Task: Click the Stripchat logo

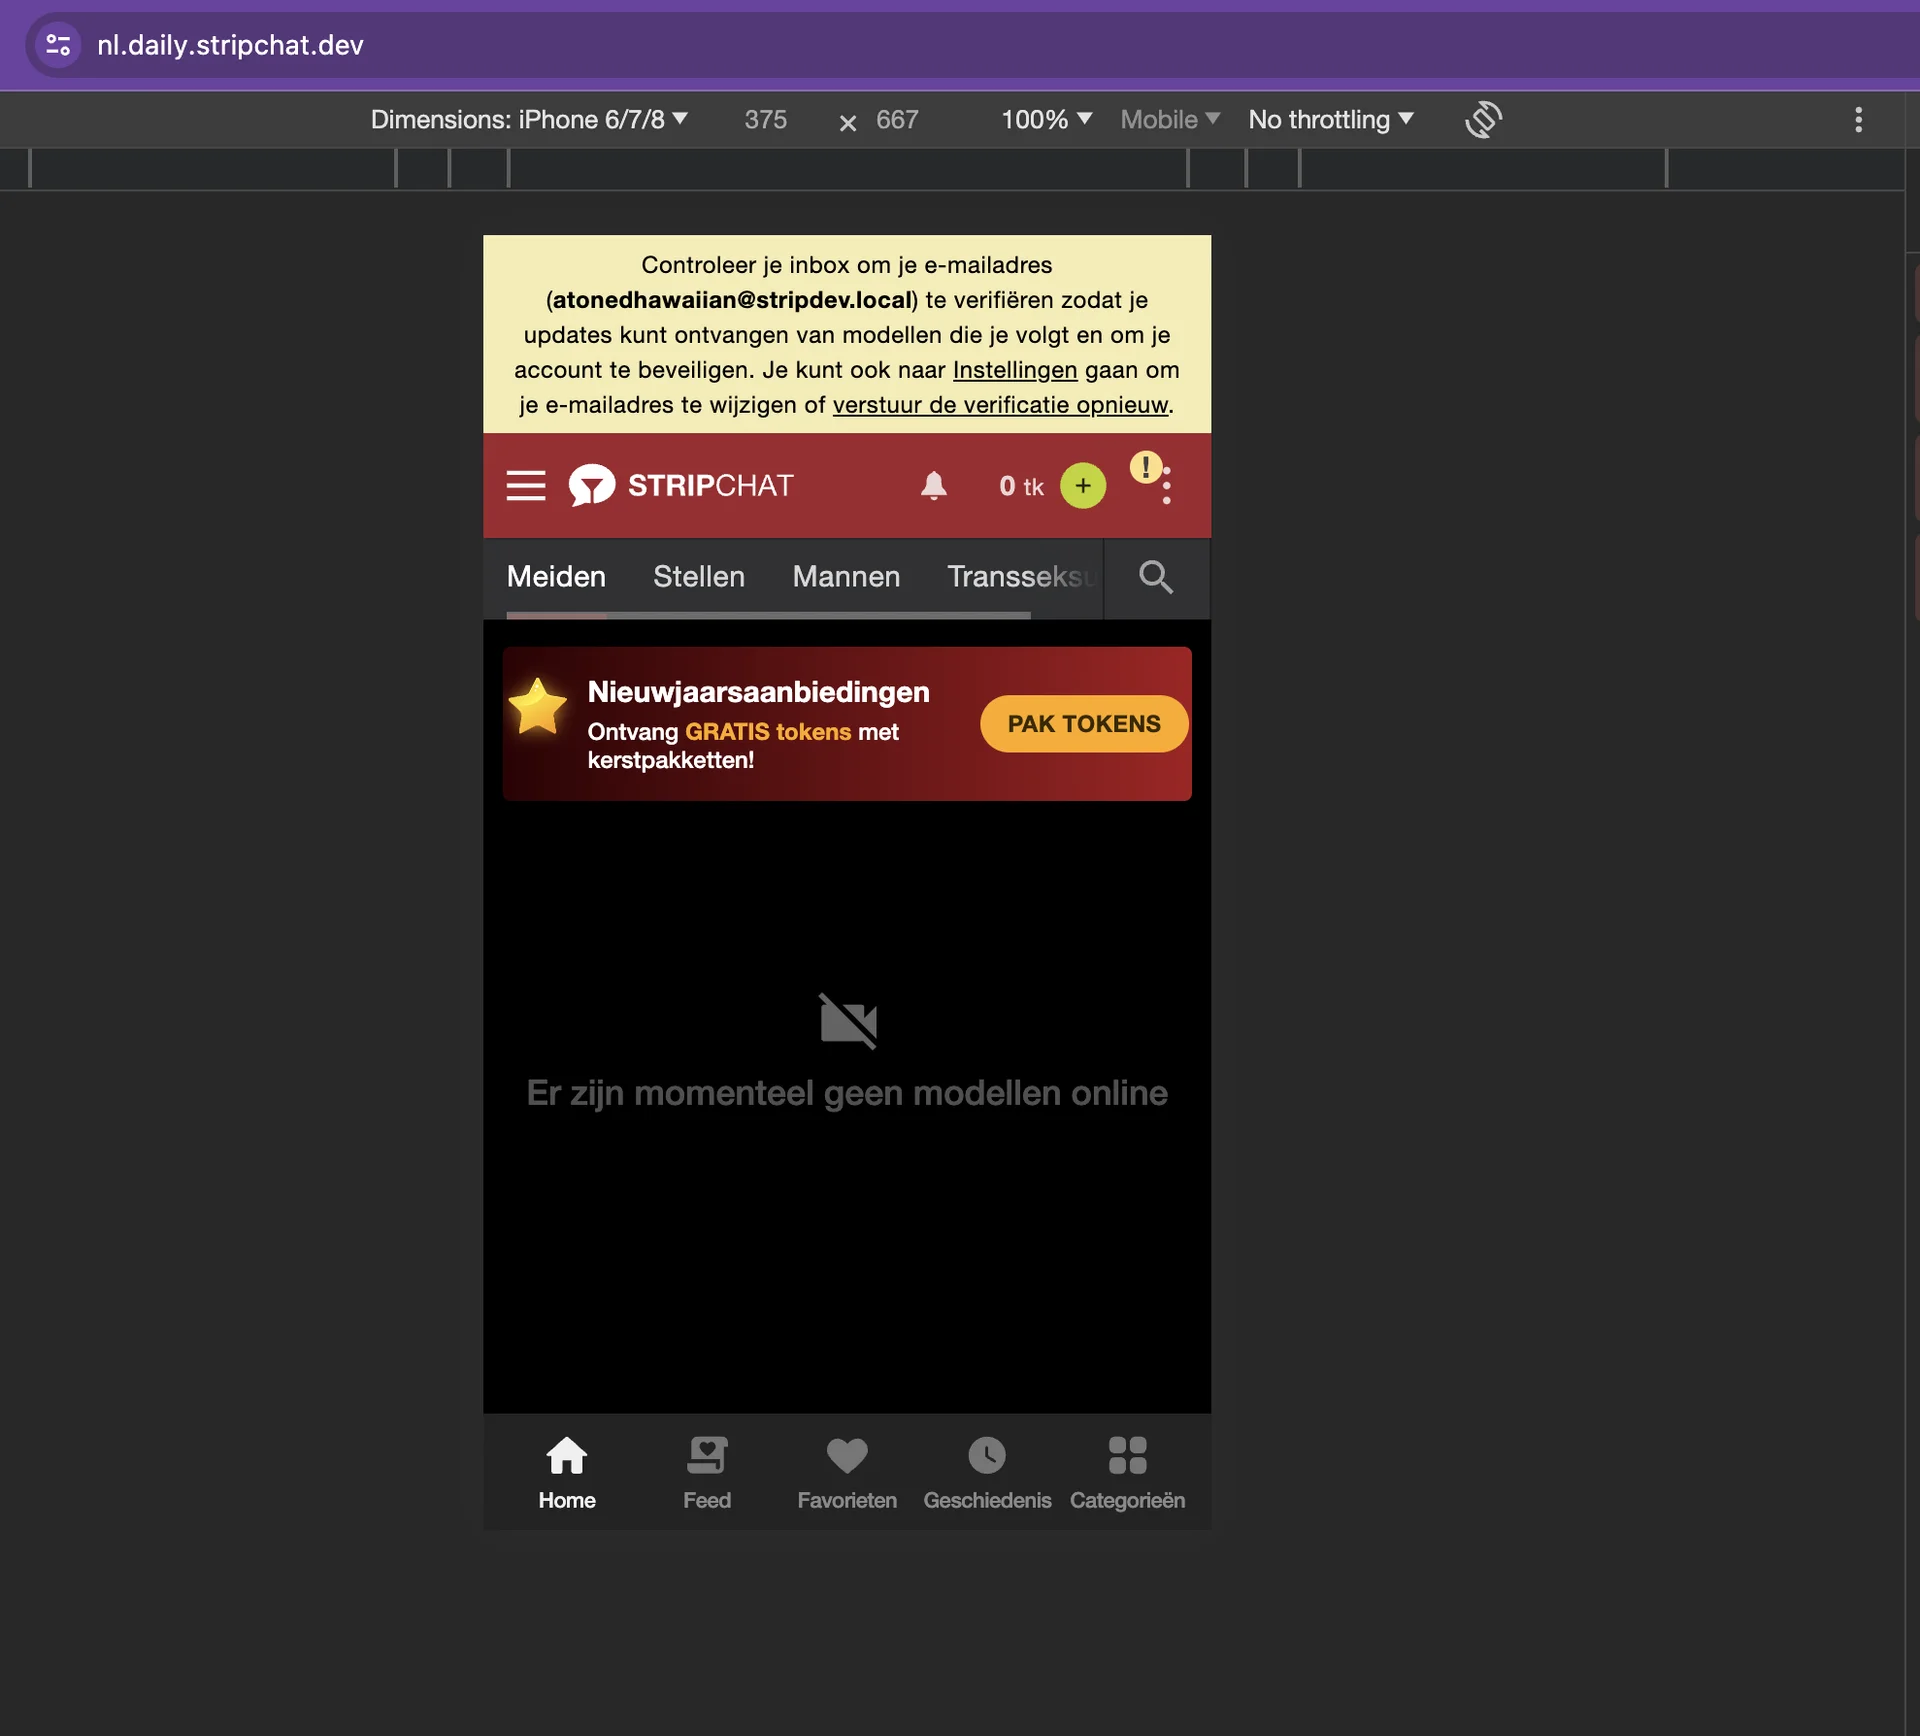Action: (681, 486)
